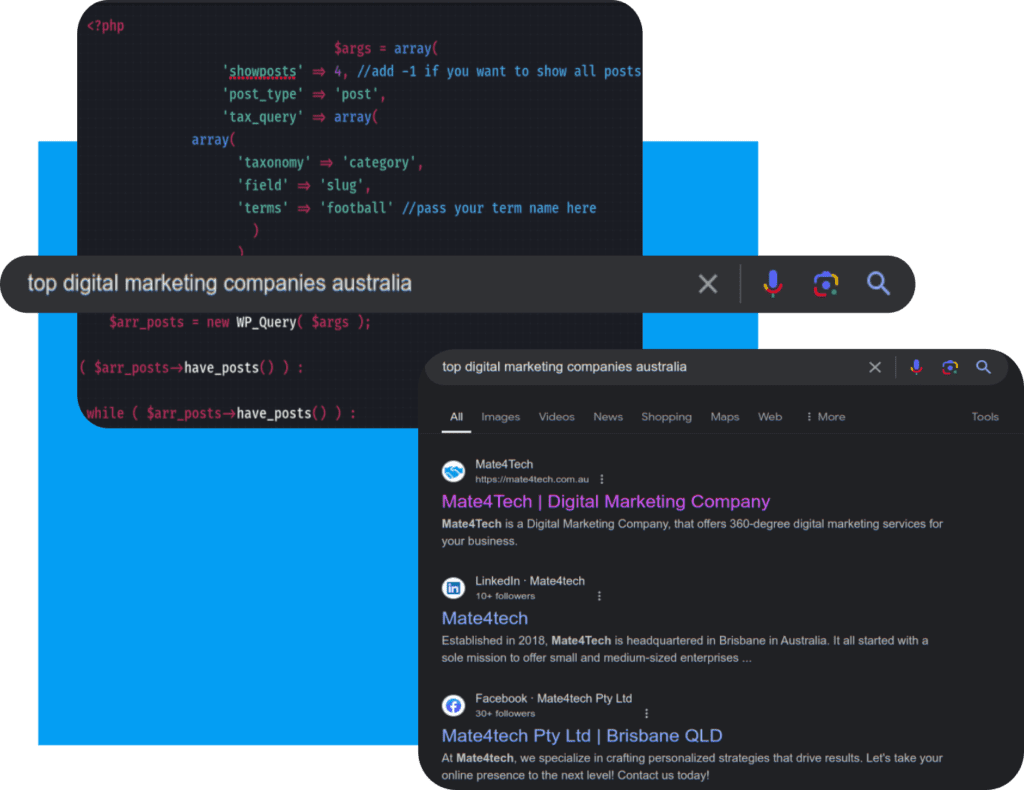Expand the More search filters menu
This screenshot has width=1024, height=790.
pyautogui.click(x=826, y=417)
